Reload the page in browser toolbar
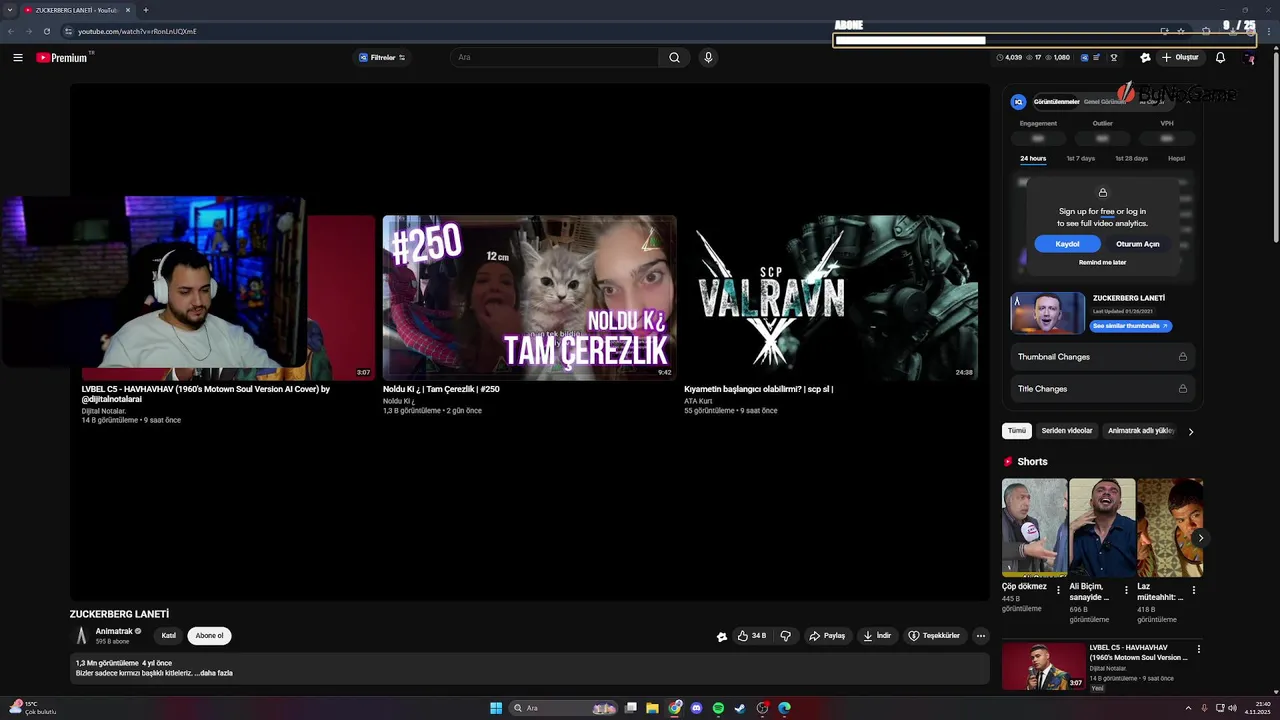The width and height of the screenshot is (1280, 720). 46,31
